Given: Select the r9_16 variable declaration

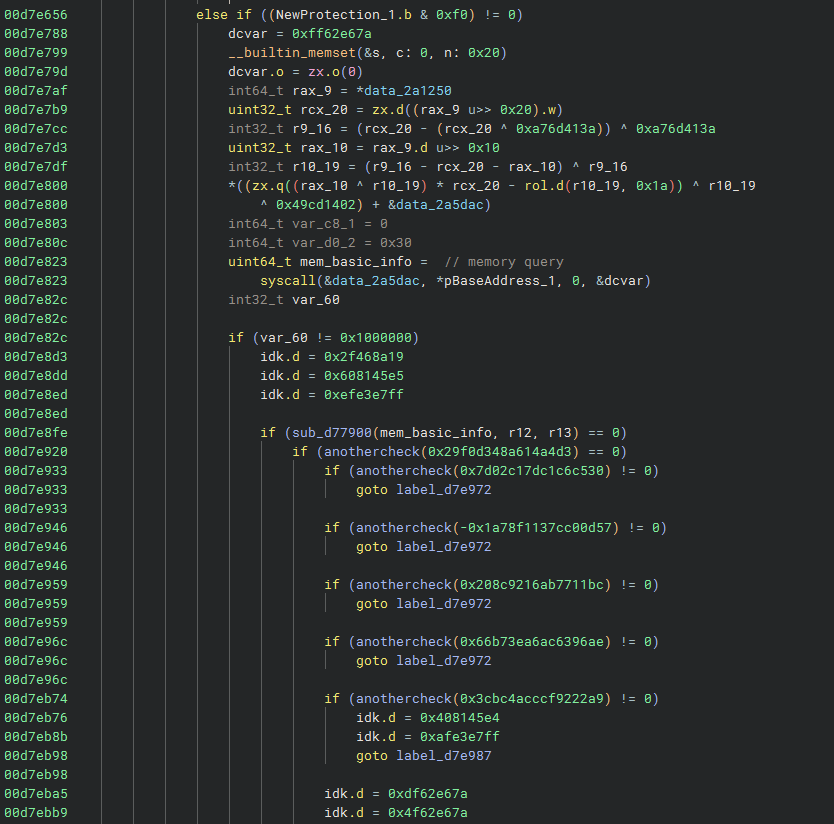Looking at the screenshot, I should [312, 129].
